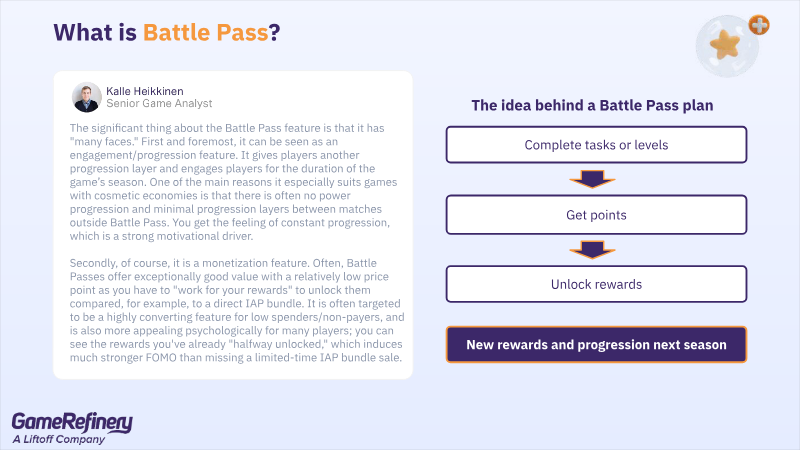Click the arrow below Get points box

coord(596,249)
